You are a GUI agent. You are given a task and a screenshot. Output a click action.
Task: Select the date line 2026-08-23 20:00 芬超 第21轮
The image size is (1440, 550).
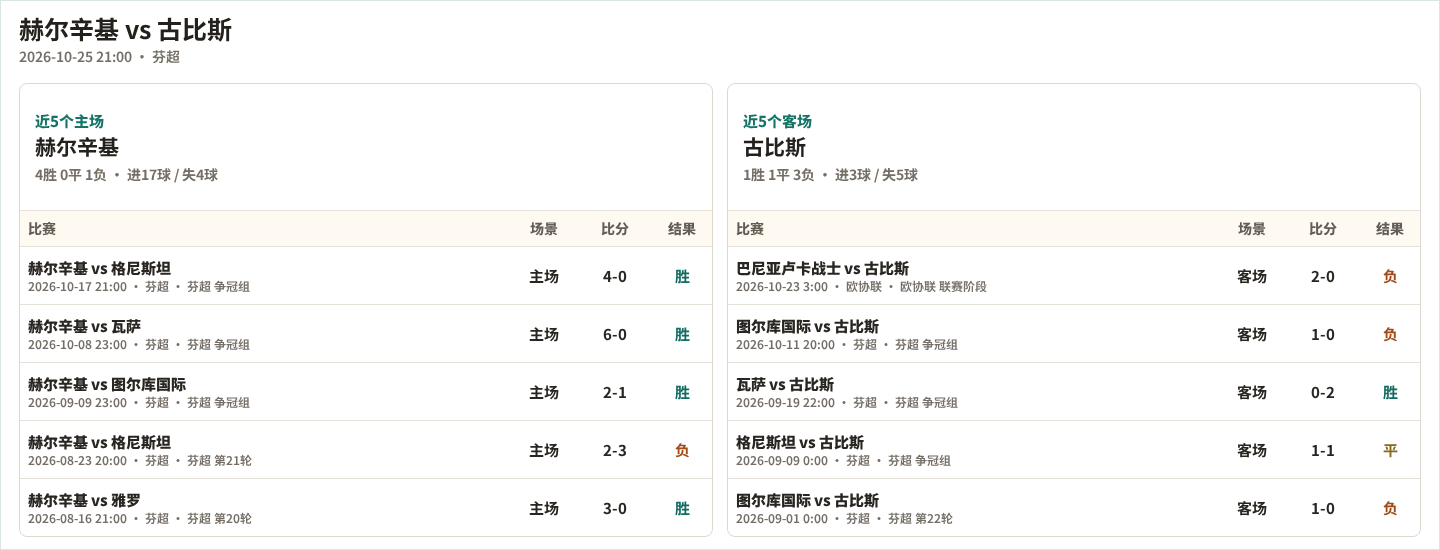coord(140,461)
